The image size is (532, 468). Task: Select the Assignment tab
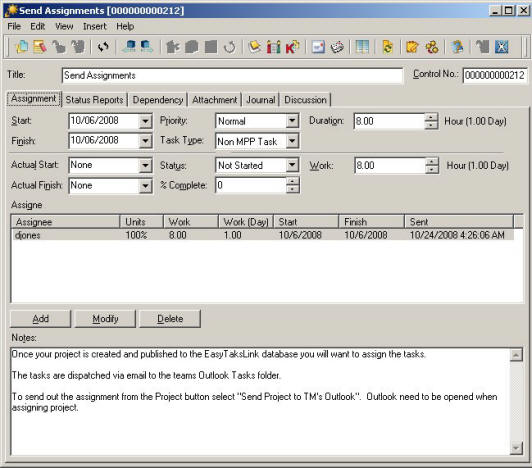(34, 99)
